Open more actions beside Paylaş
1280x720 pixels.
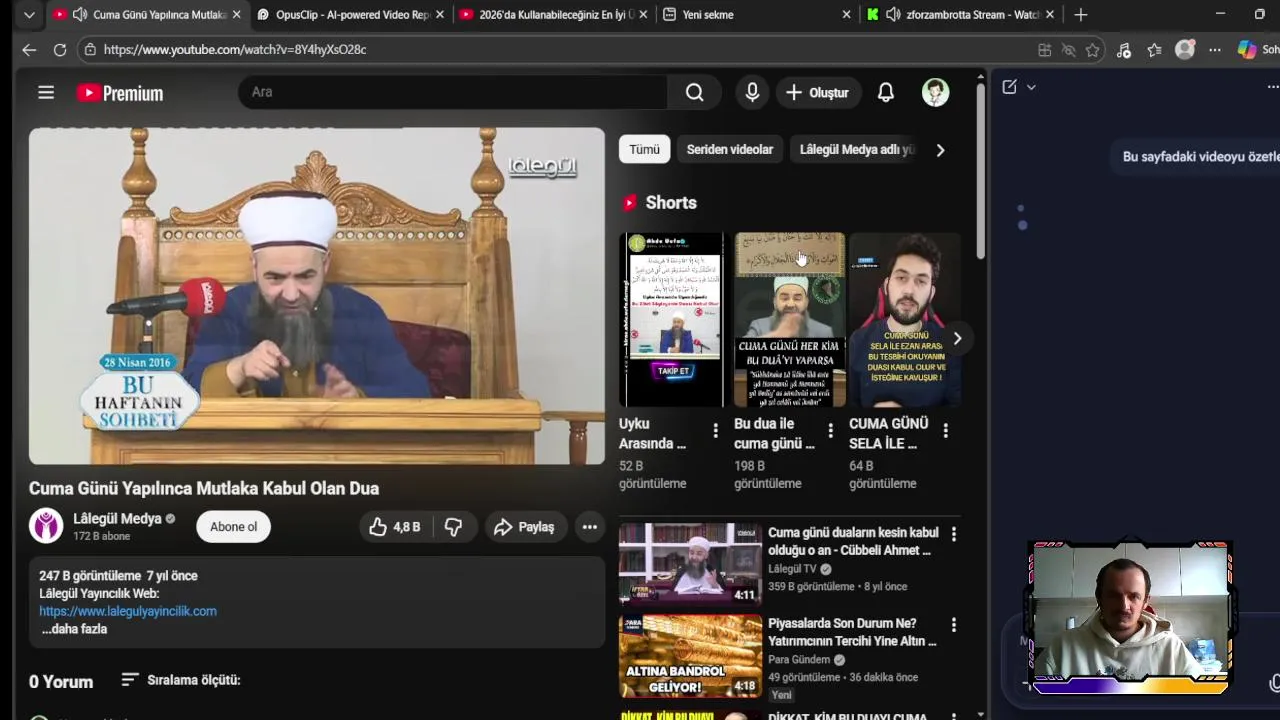coord(590,527)
